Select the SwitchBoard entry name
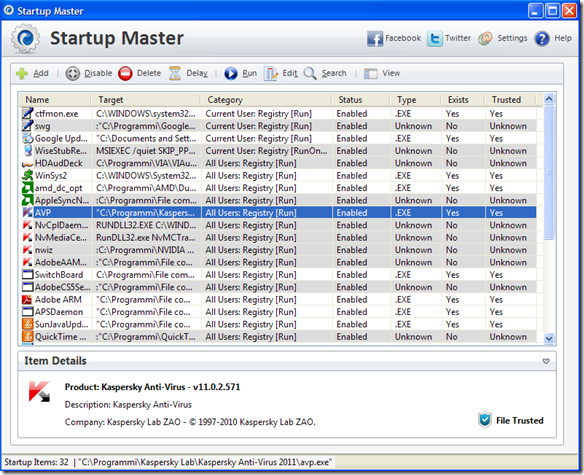This screenshot has height=475, width=584. 59,275
